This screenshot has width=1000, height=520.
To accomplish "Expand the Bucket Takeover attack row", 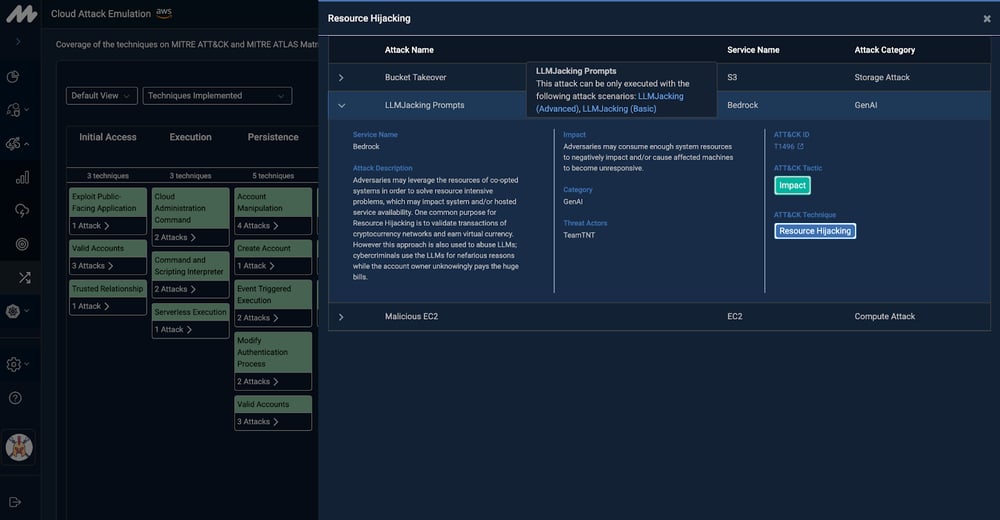I will 341,77.
